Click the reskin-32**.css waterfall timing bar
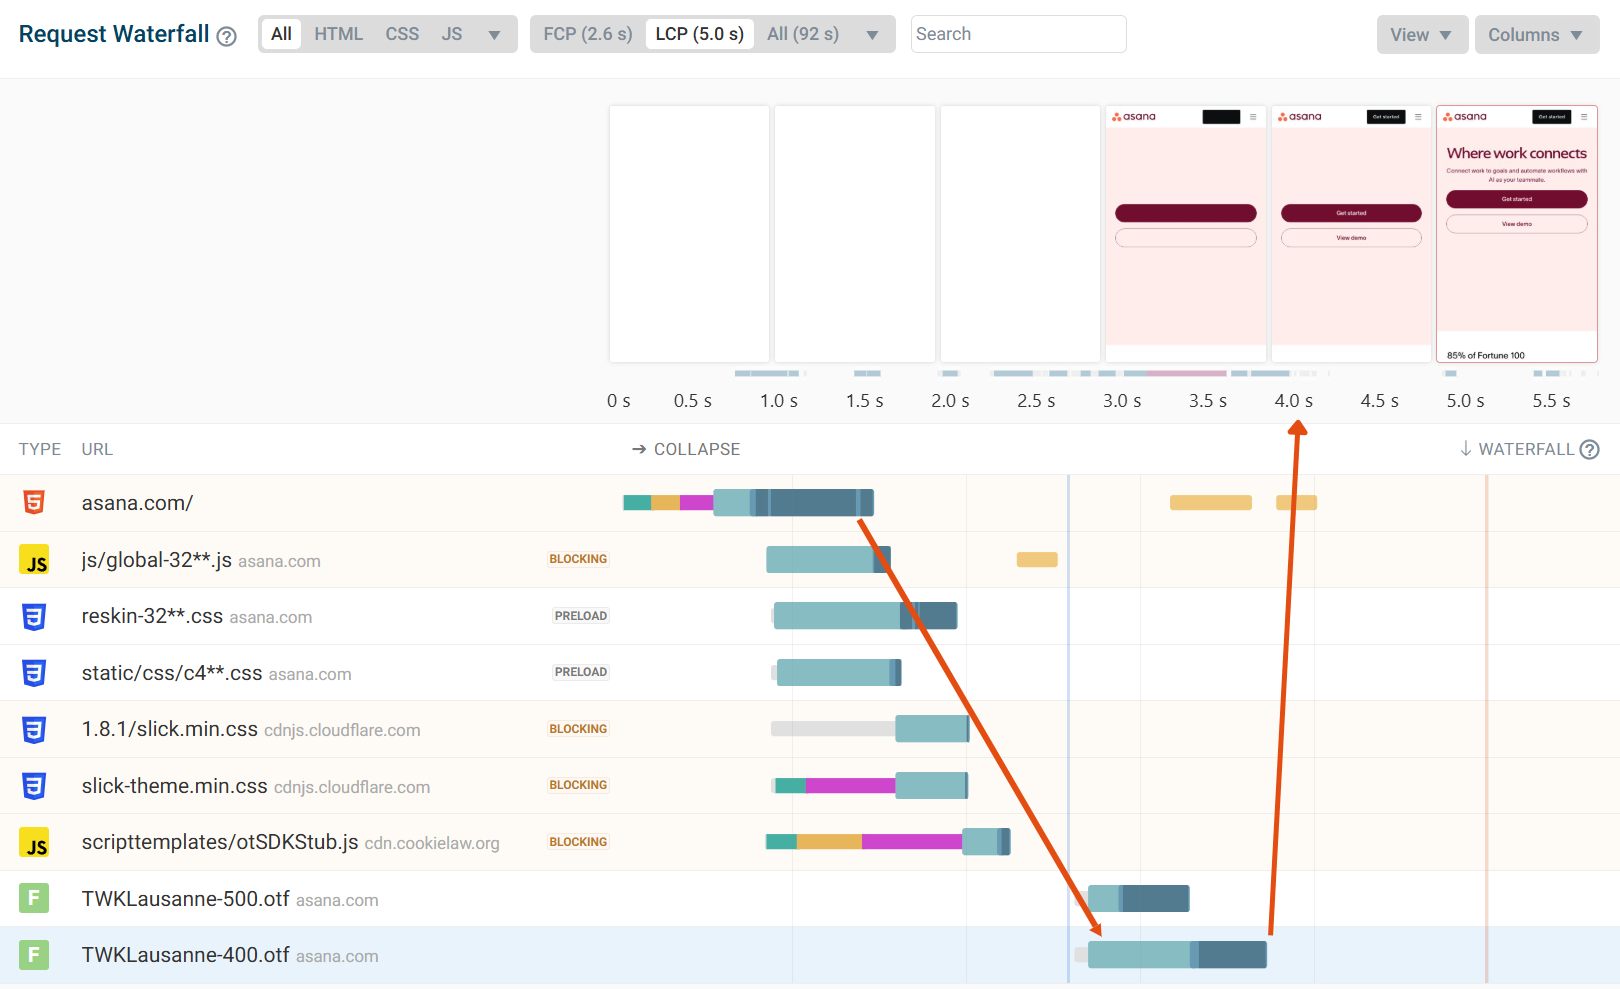This screenshot has width=1620, height=989. tap(865, 616)
